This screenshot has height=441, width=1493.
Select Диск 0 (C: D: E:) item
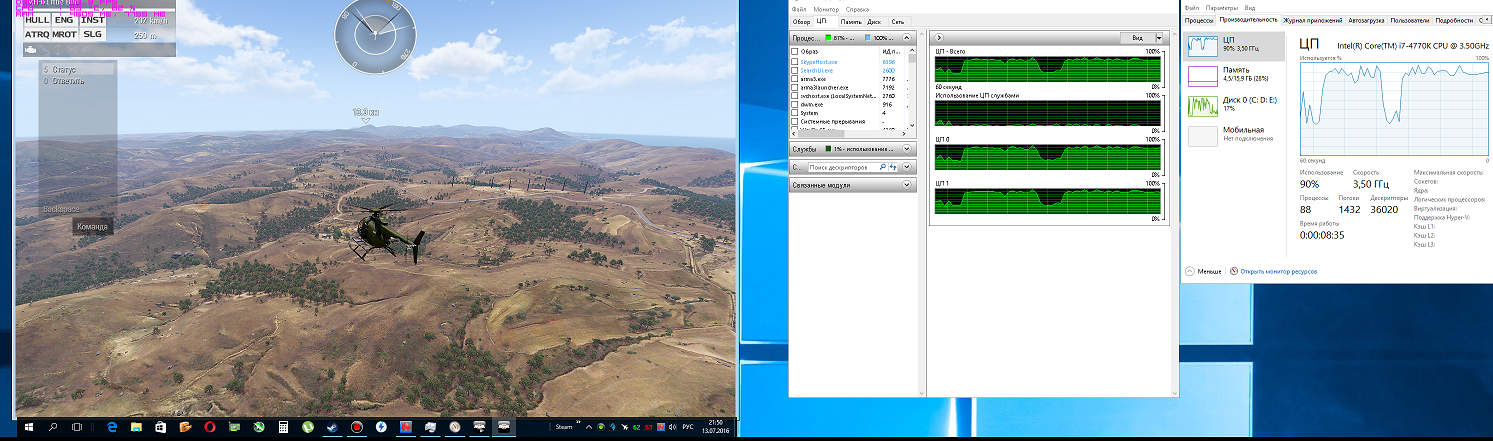[x=1235, y=106]
